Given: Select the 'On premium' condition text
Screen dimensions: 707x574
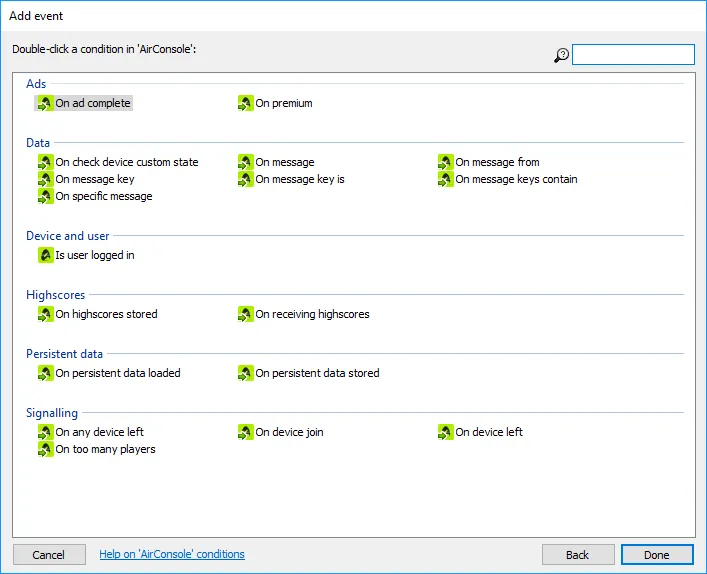Looking at the screenshot, I should click(284, 103).
